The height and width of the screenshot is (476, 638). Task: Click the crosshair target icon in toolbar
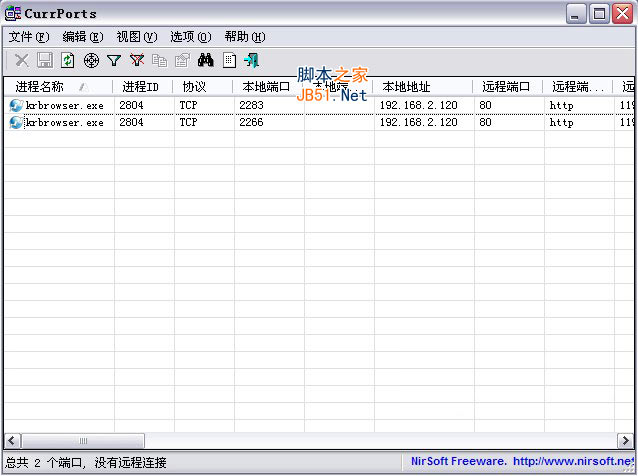point(91,61)
